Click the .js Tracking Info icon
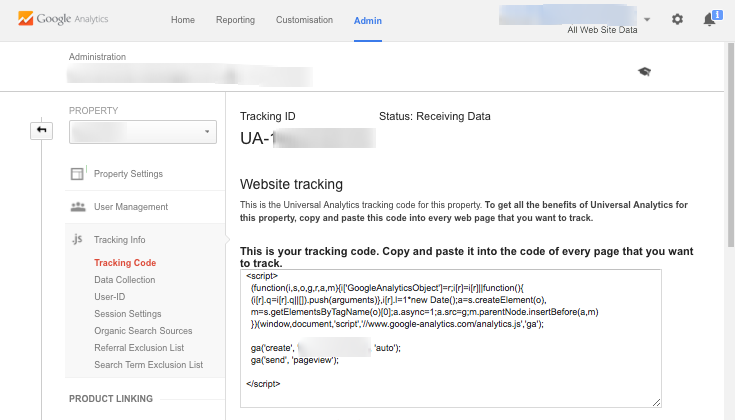 (x=77, y=240)
